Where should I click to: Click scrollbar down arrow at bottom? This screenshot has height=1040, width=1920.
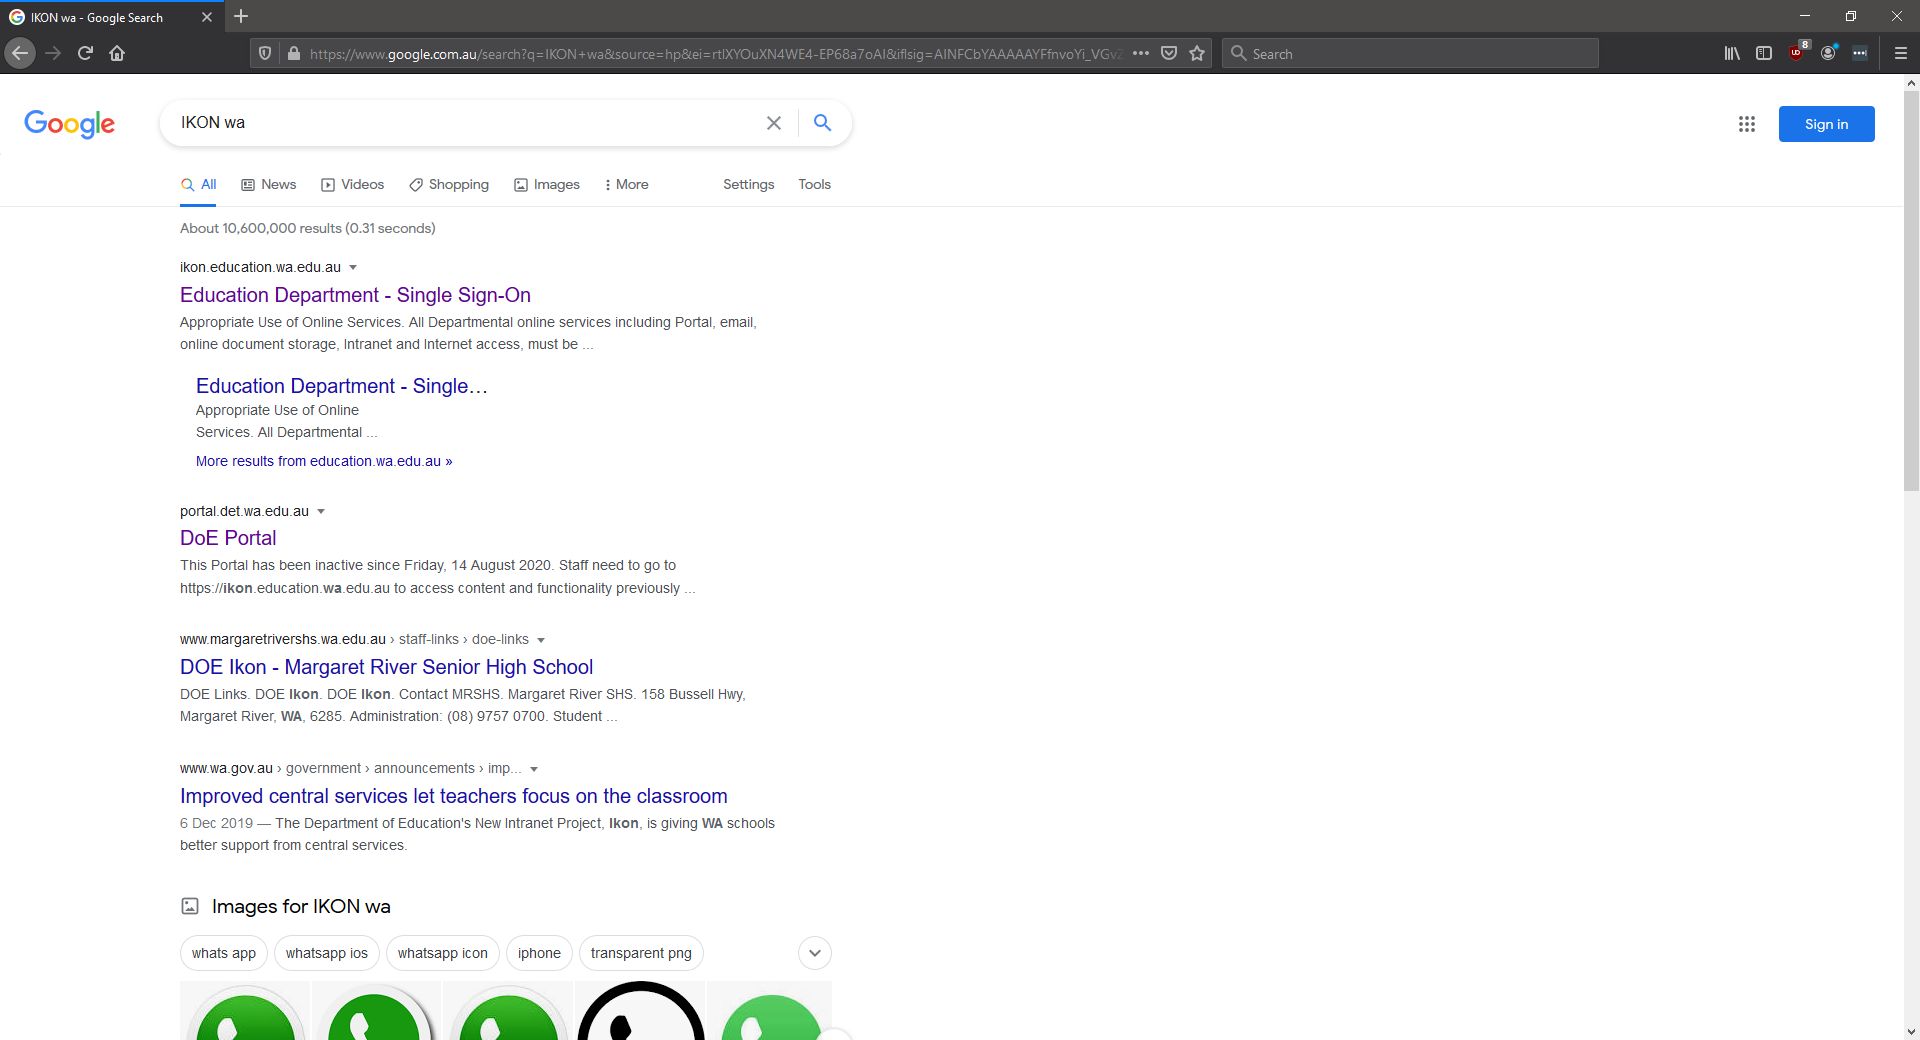[x=1911, y=1031]
